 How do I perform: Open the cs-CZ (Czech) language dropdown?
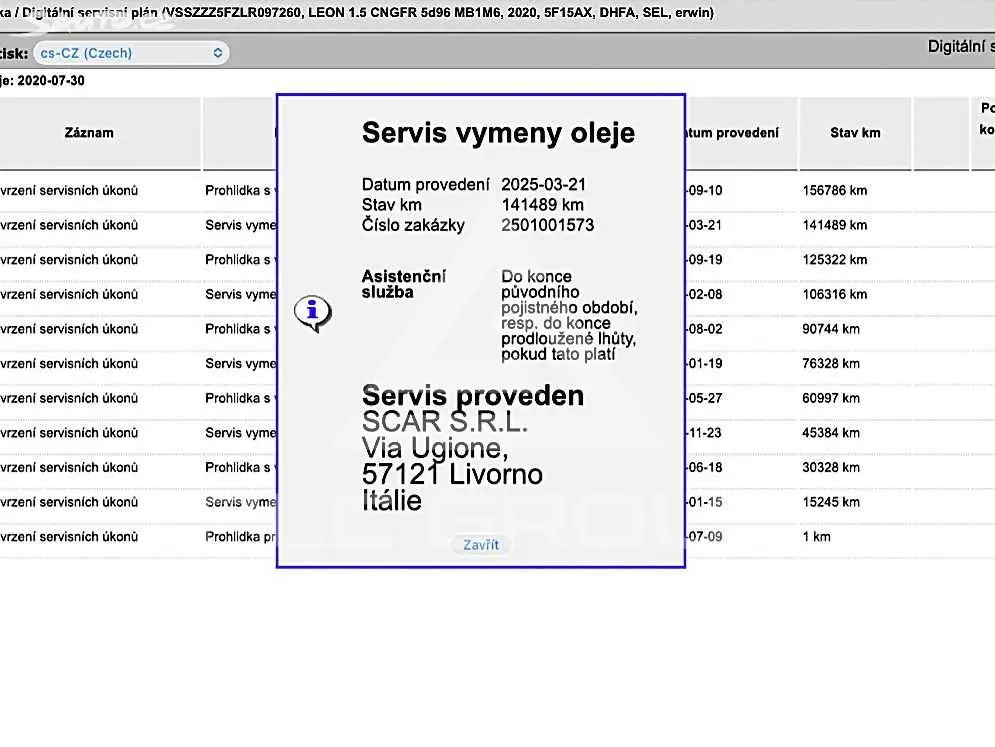pyautogui.click(x=131, y=53)
